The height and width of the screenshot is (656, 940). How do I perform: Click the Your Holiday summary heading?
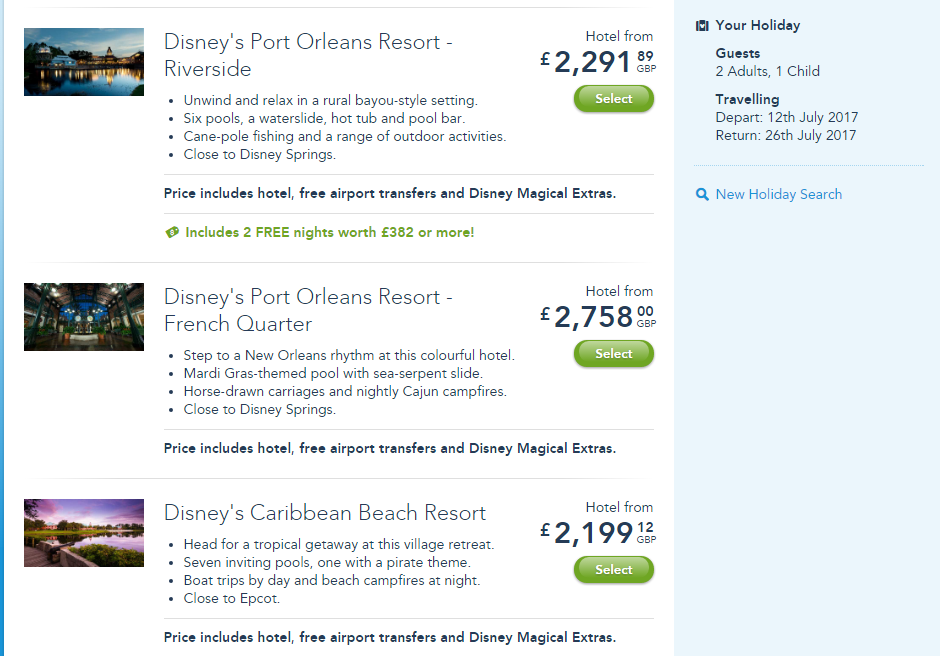click(x=757, y=26)
